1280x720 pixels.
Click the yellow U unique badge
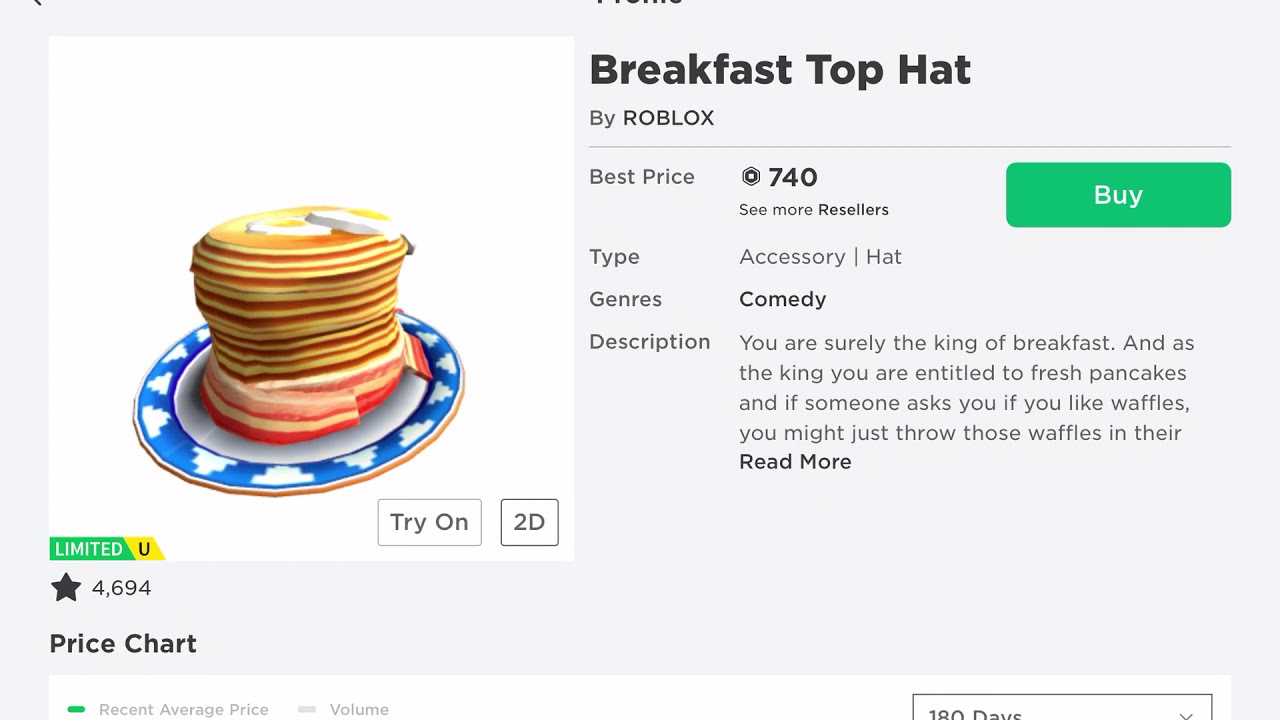144,549
